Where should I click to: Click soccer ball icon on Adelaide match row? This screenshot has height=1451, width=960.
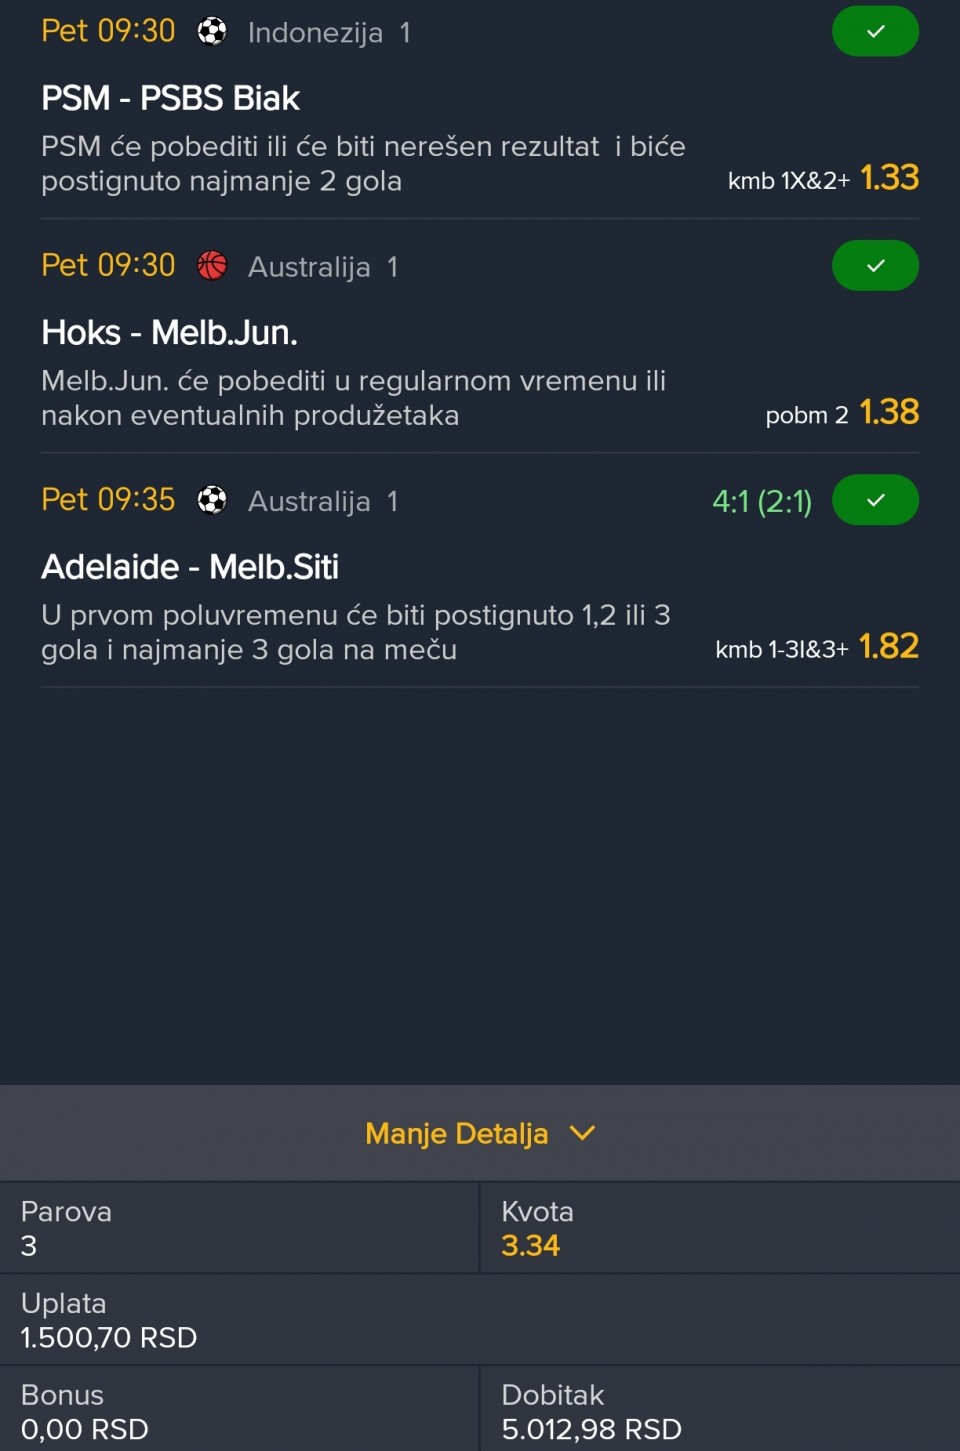click(x=212, y=500)
